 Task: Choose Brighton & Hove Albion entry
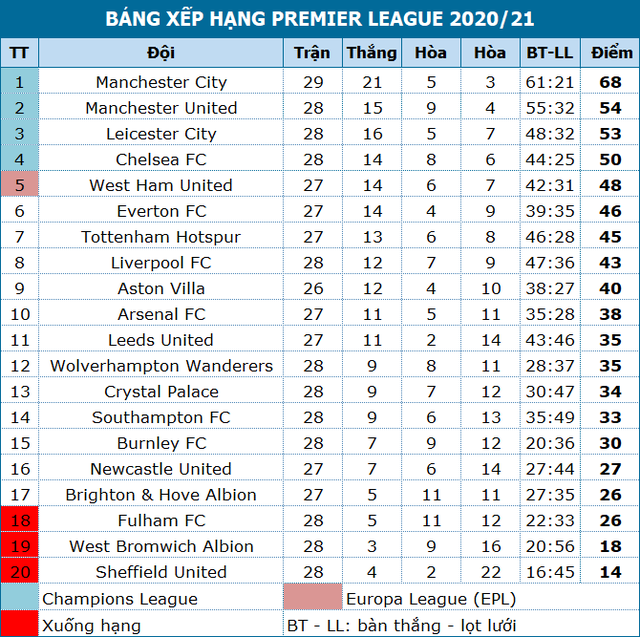point(161,495)
